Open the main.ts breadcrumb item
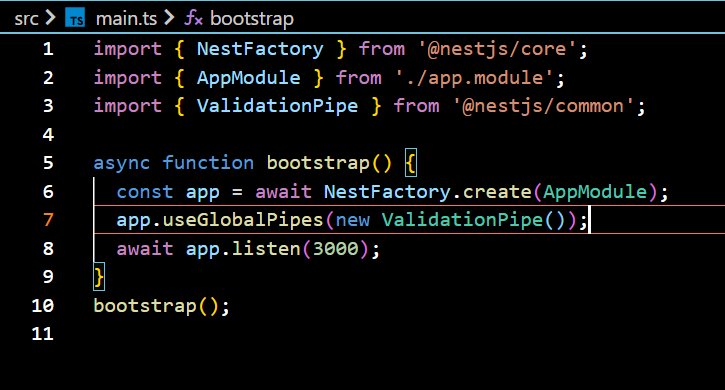Screen dimensions: 725x390 [x=126, y=19]
